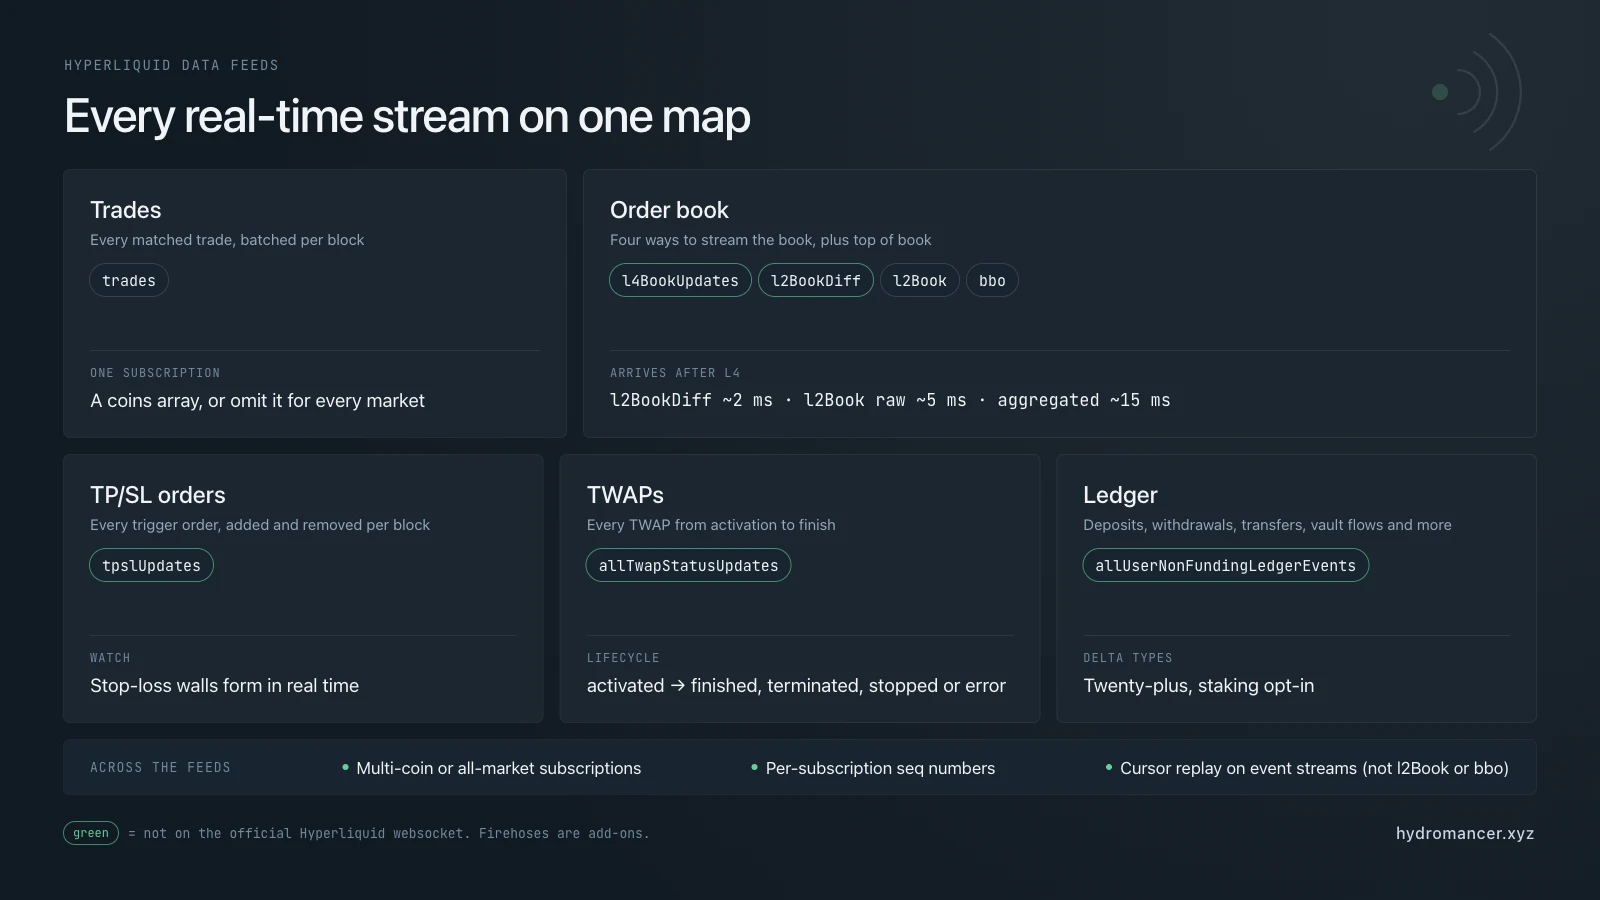Click 'Every matched trade, batched per block'

click(227, 240)
